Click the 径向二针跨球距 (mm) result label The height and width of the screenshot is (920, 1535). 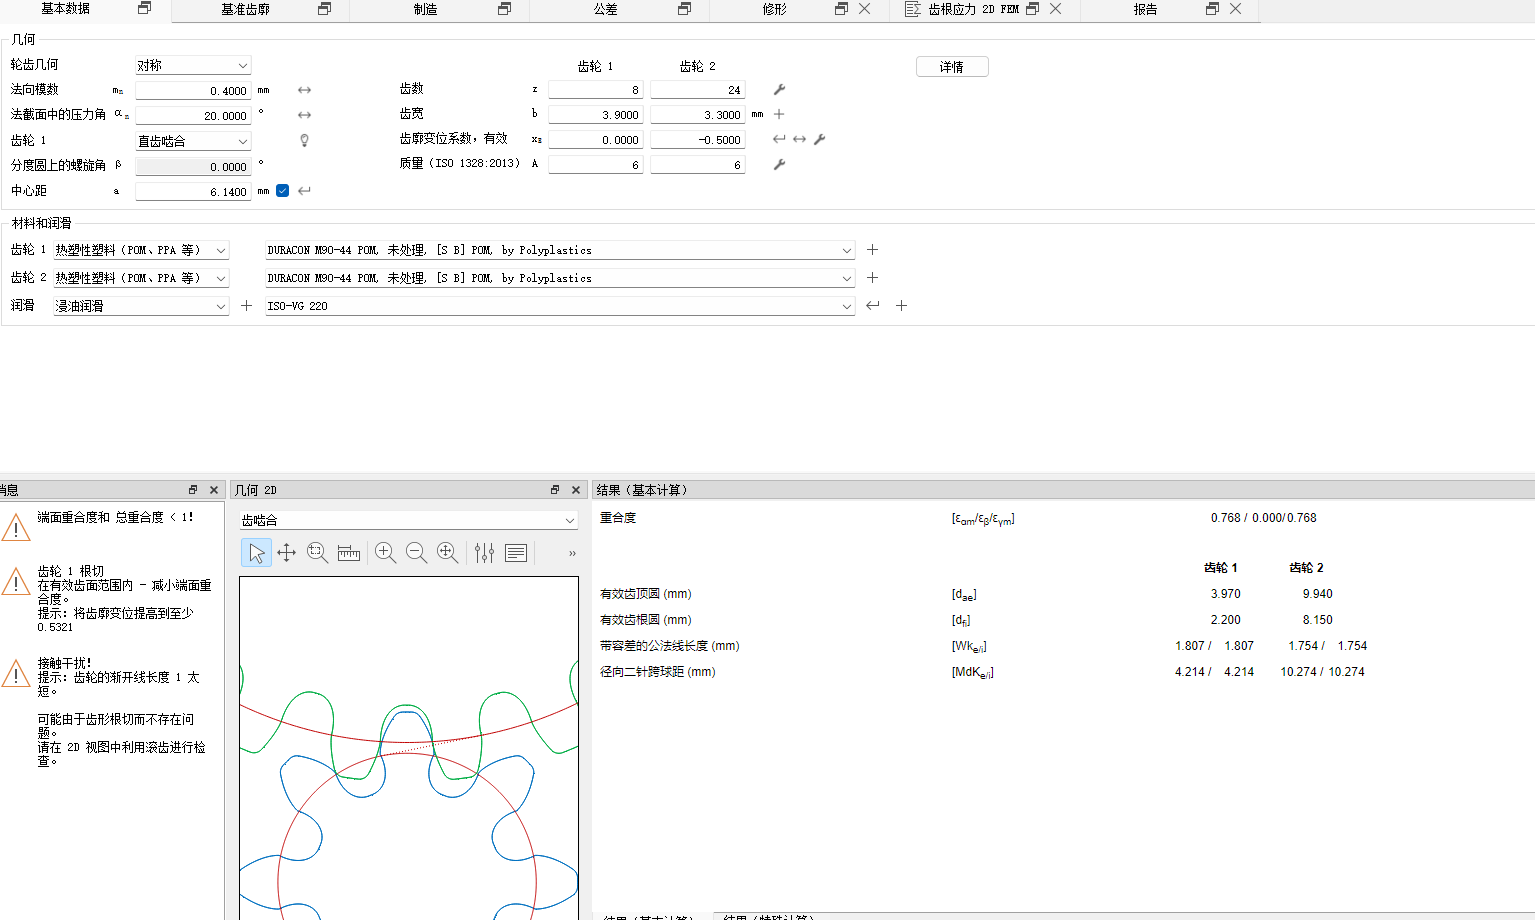(658, 672)
